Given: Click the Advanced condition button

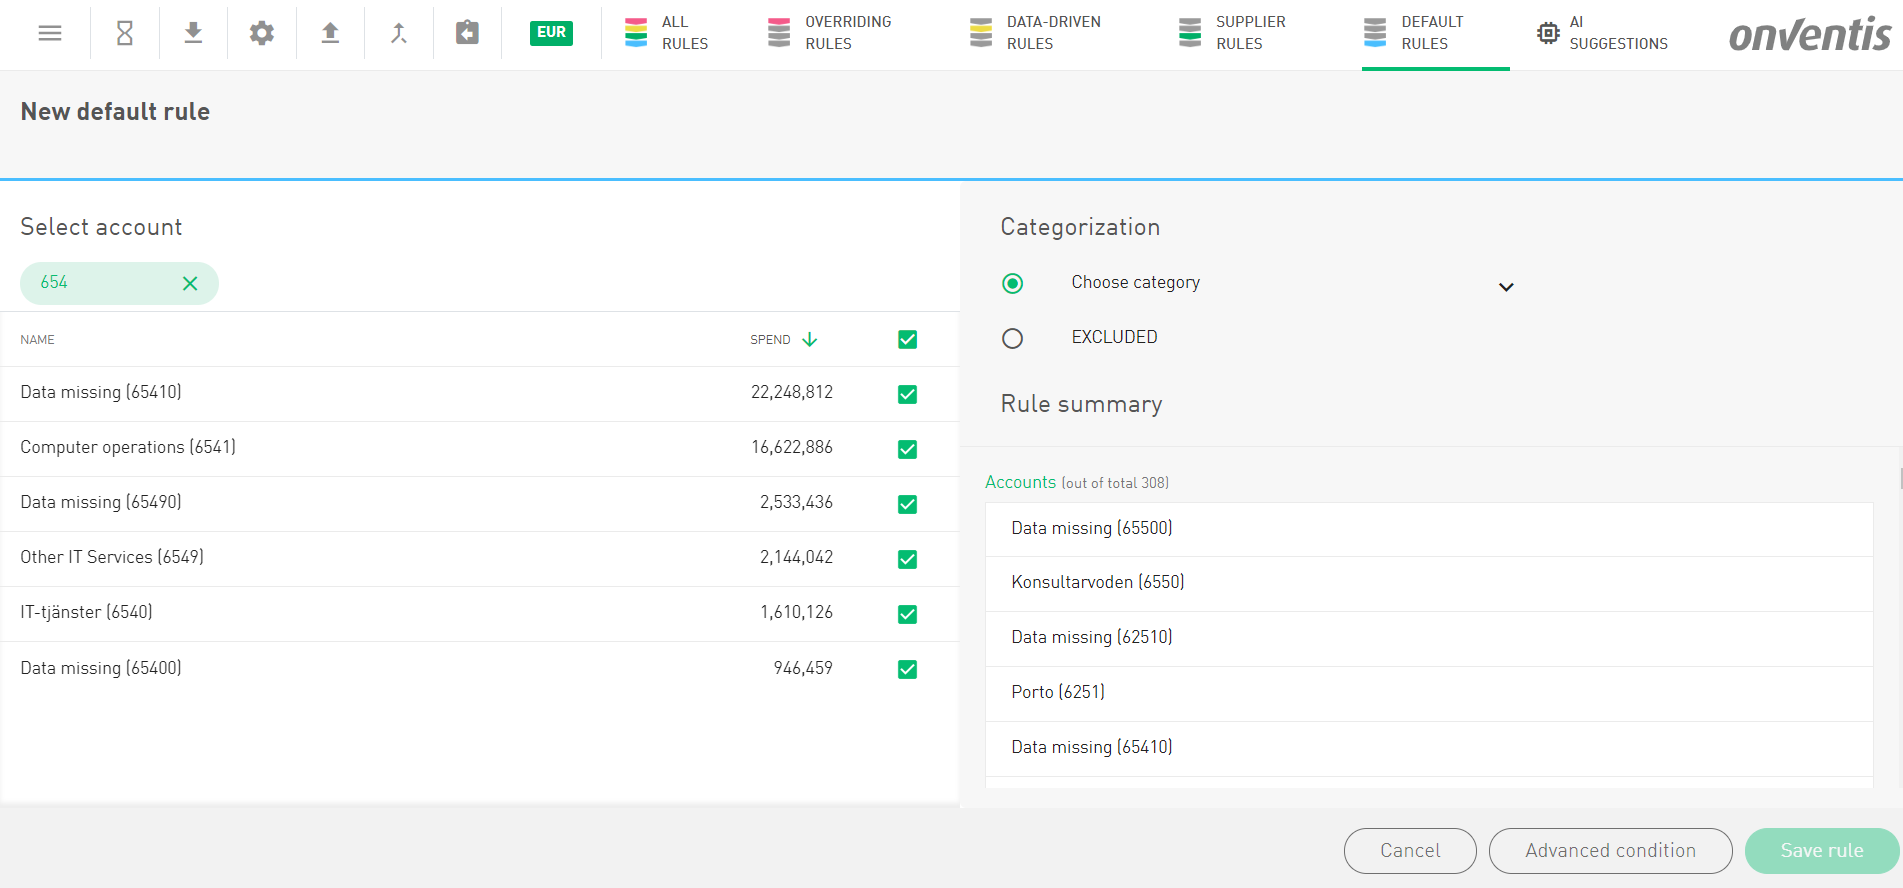Looking at the screenshot, I should tap(1609, 851).
